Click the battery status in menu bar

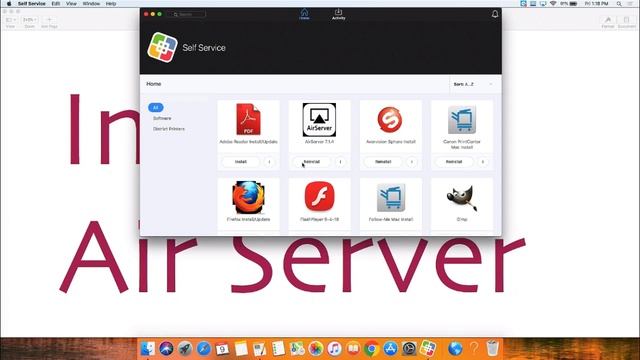click(569, 4)
